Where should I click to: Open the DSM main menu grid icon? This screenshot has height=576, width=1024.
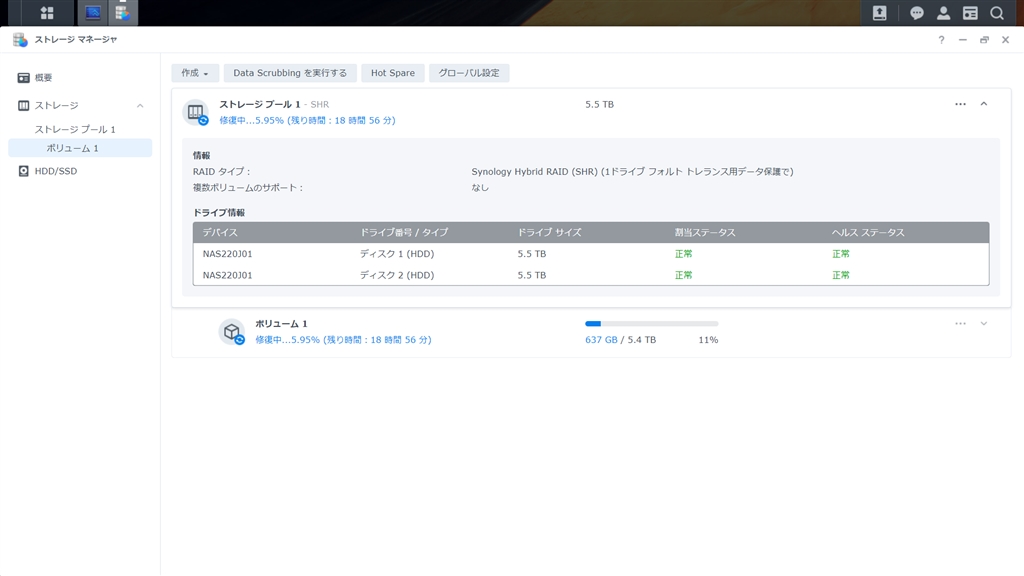pyautogui.click(x=47, y=12)
